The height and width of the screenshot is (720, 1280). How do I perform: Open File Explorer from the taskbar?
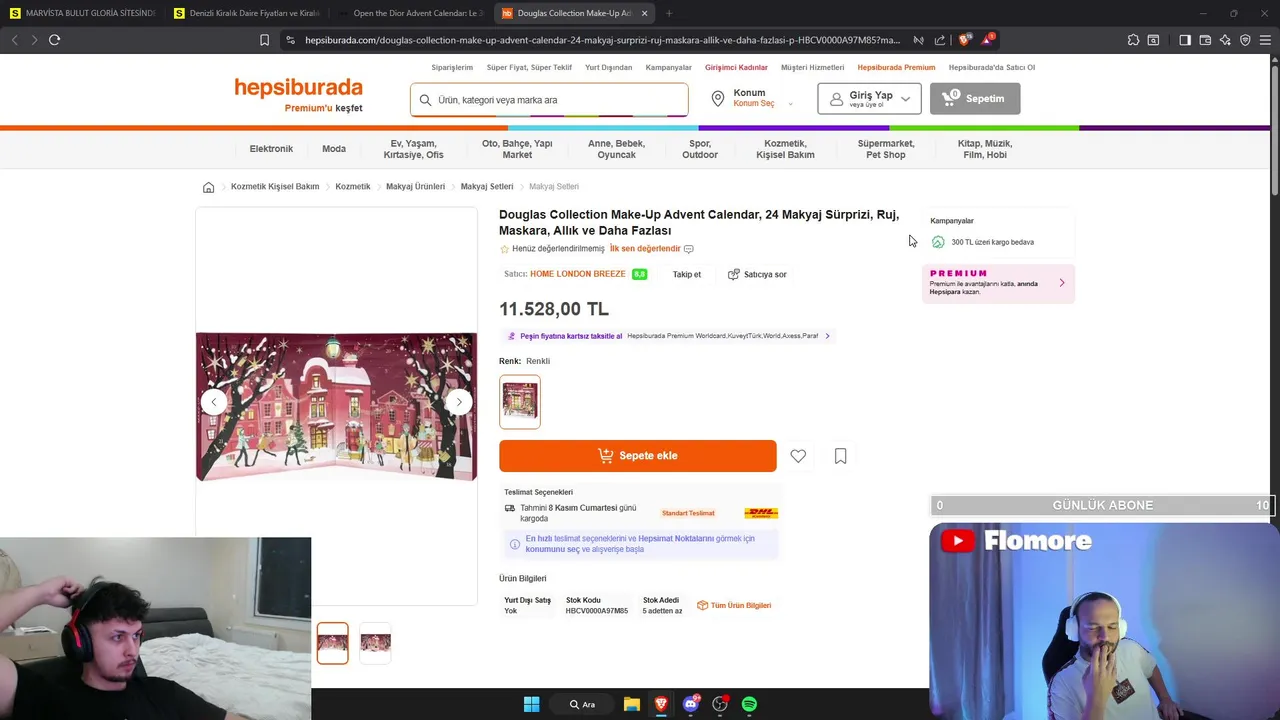pyautogui.click(x=632, y=704)
